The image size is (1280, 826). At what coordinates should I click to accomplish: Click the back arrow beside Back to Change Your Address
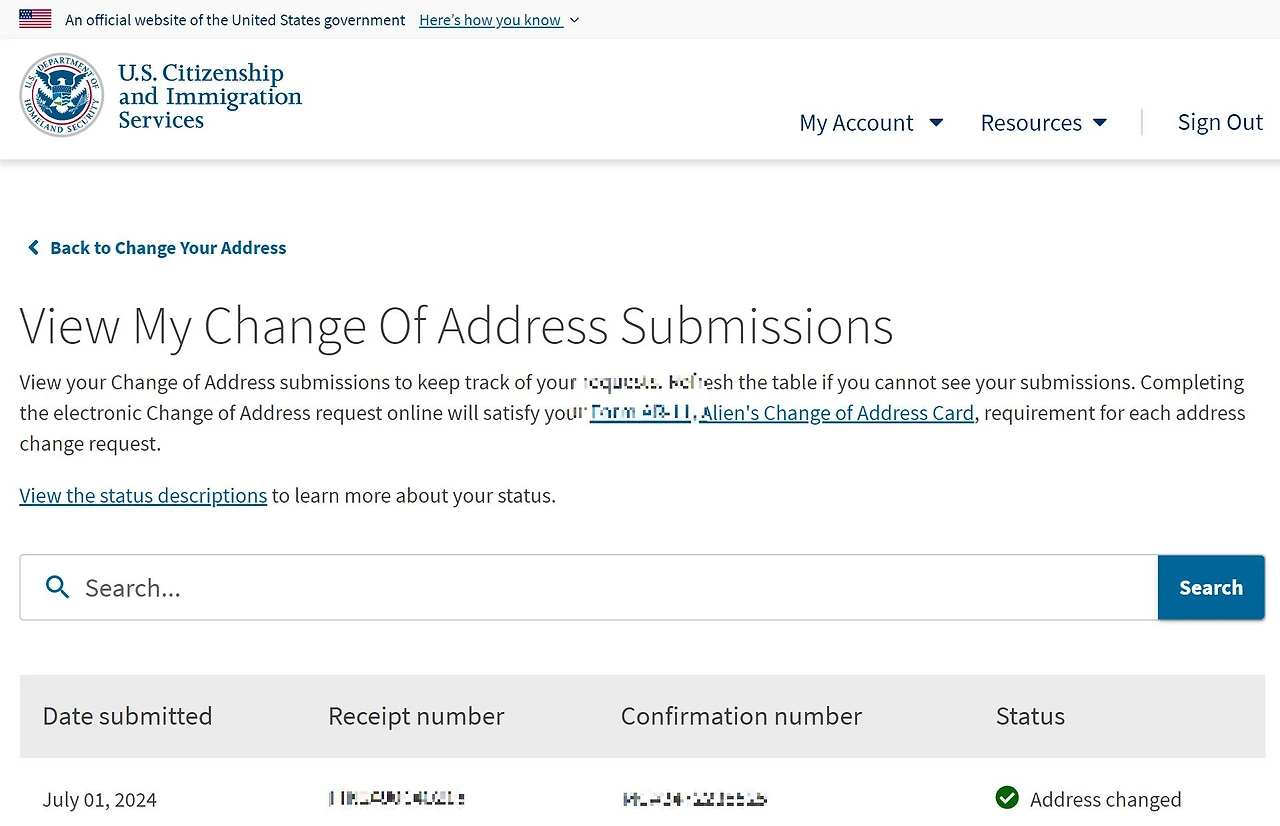33,247
